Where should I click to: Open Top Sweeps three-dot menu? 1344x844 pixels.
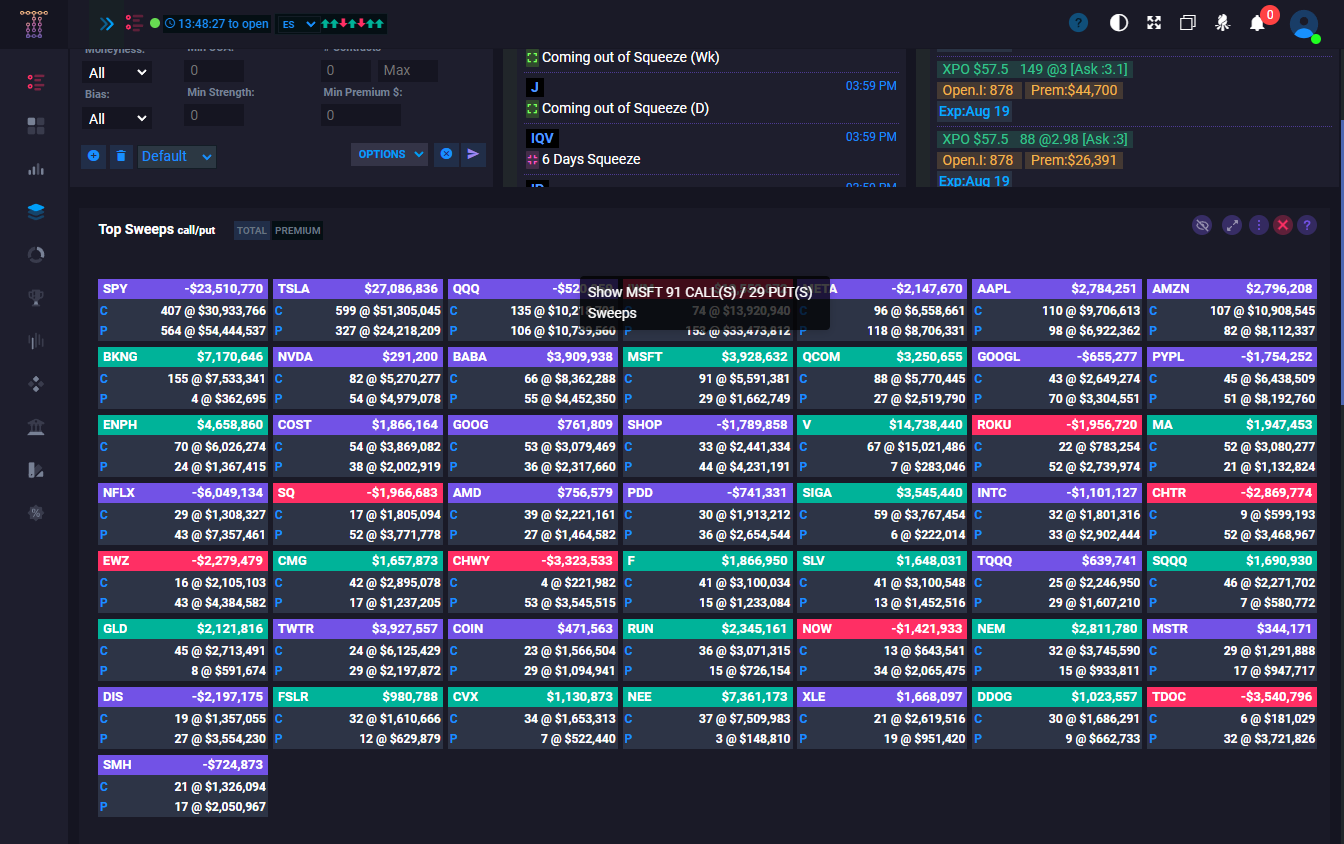[1258, 226]
